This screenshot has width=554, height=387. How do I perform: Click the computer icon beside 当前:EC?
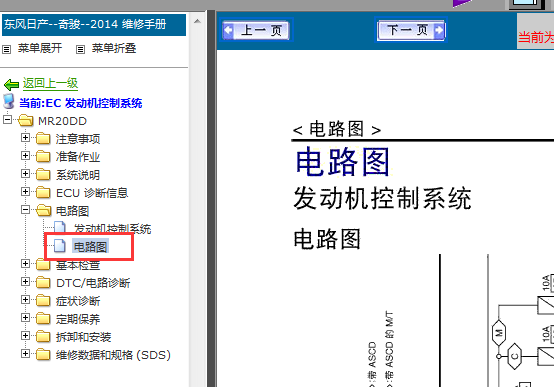click(9, 101)
